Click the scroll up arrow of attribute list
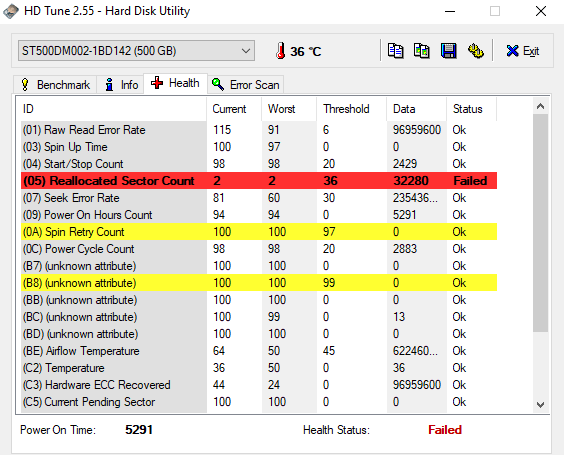Viewport: 564px width, 455px height. (x=540, y=106)
